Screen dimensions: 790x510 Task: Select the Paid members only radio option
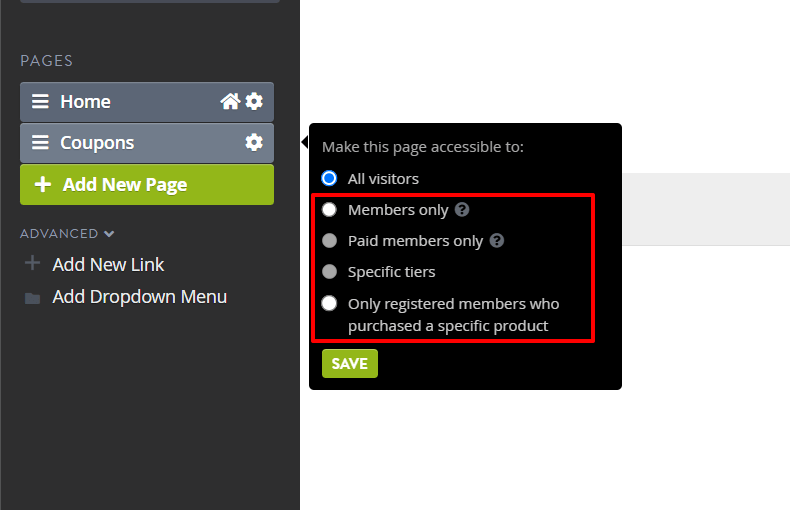coord(330,240)
